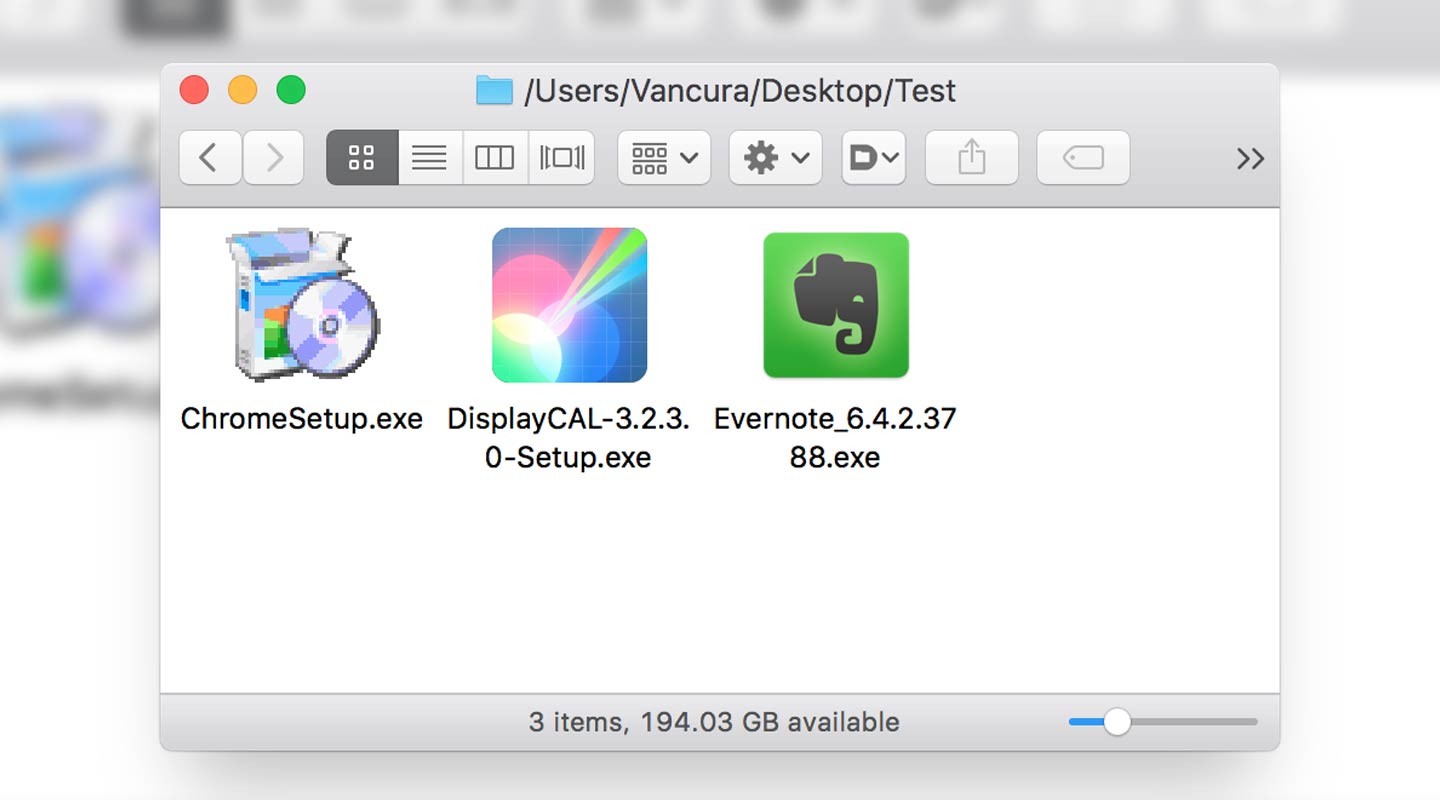Open the path dropdown in toolbar
Image resolution: width=1440 pixels, height=800 pixels.
coord(874,158)
